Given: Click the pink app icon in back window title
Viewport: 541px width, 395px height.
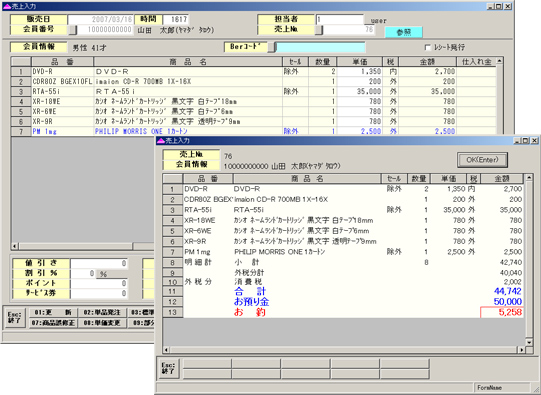Looking at the screenshot, I should point(6,6).
